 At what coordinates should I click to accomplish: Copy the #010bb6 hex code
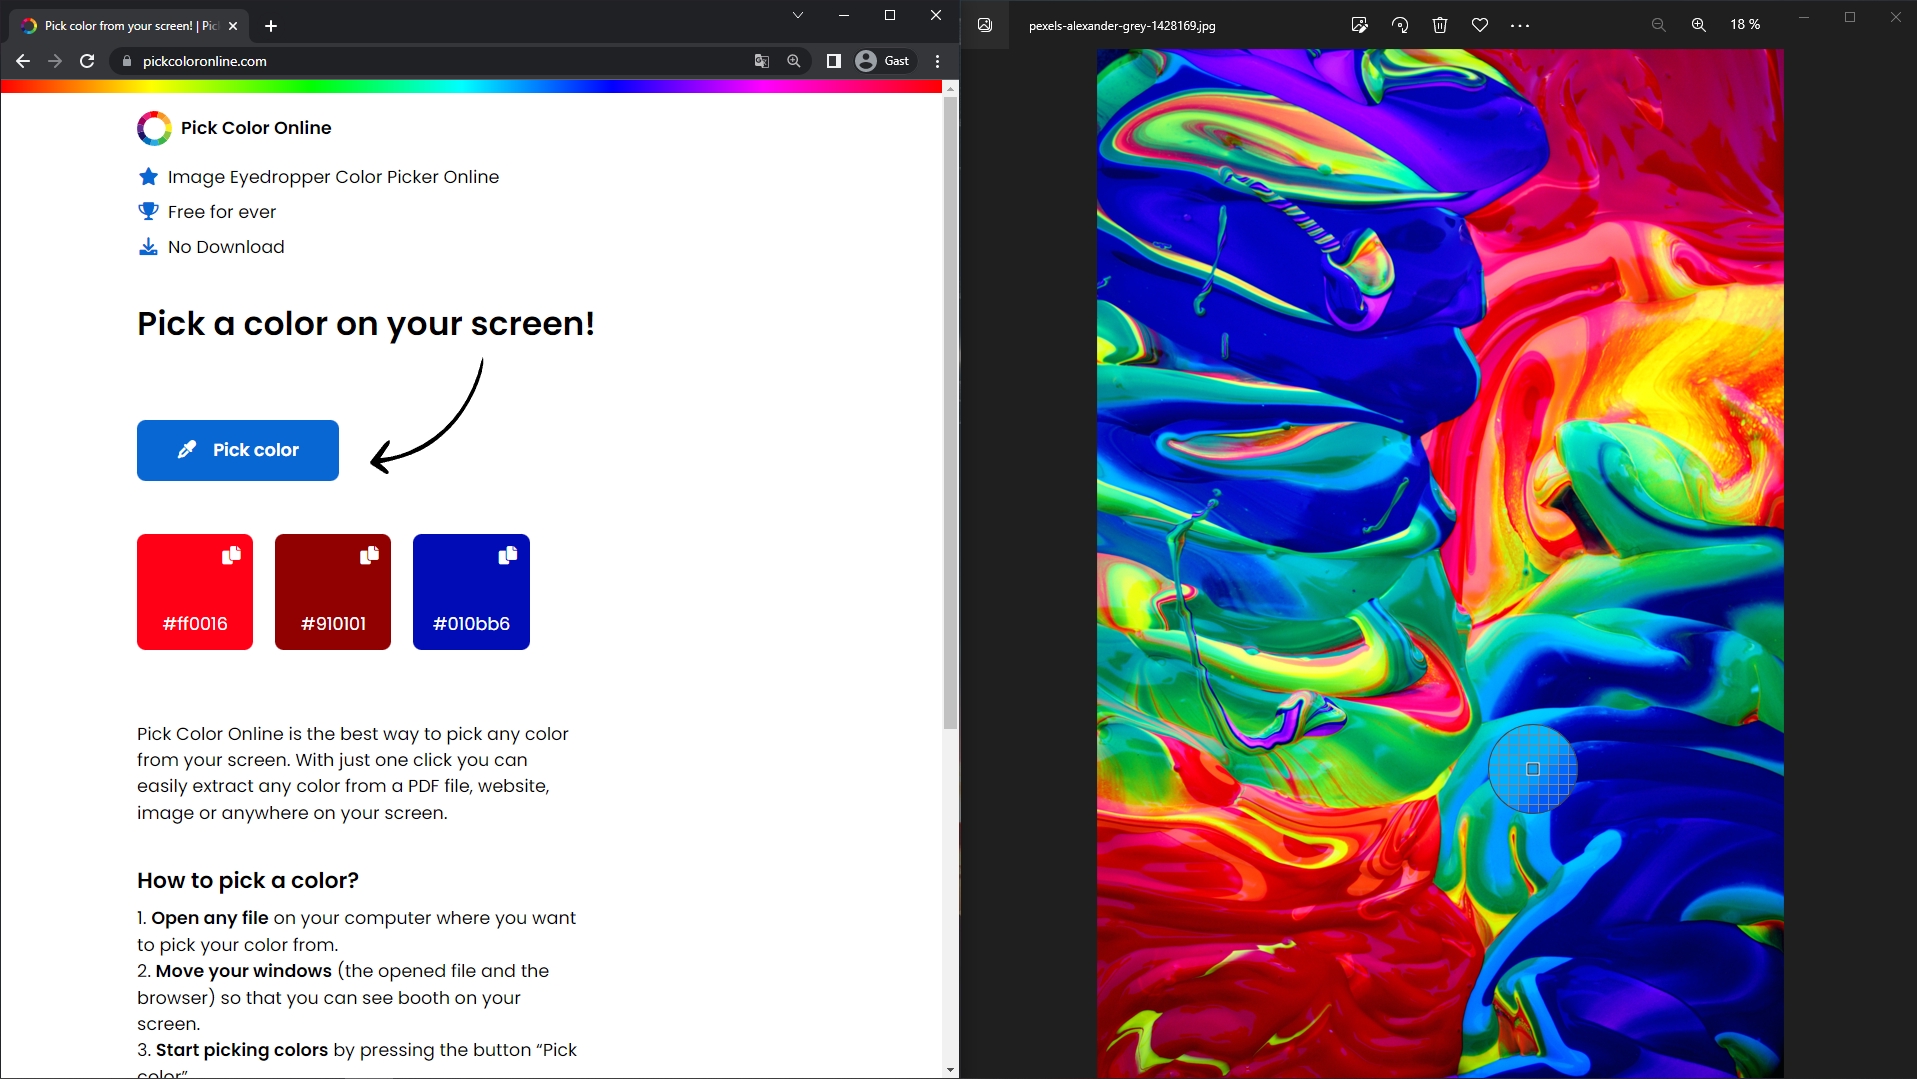coord(508,554)
